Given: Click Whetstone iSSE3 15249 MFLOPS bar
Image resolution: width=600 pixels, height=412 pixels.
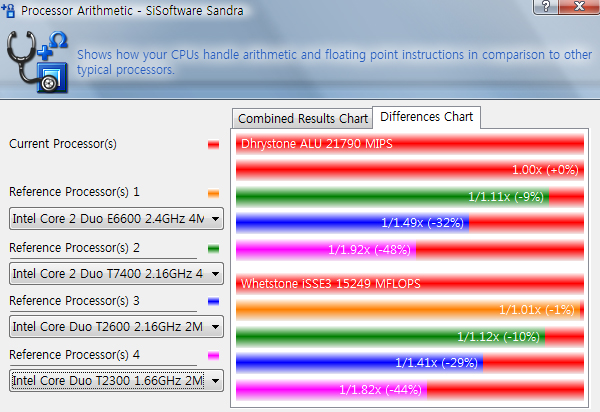Looking at the screenshot, I should [410, 283].
